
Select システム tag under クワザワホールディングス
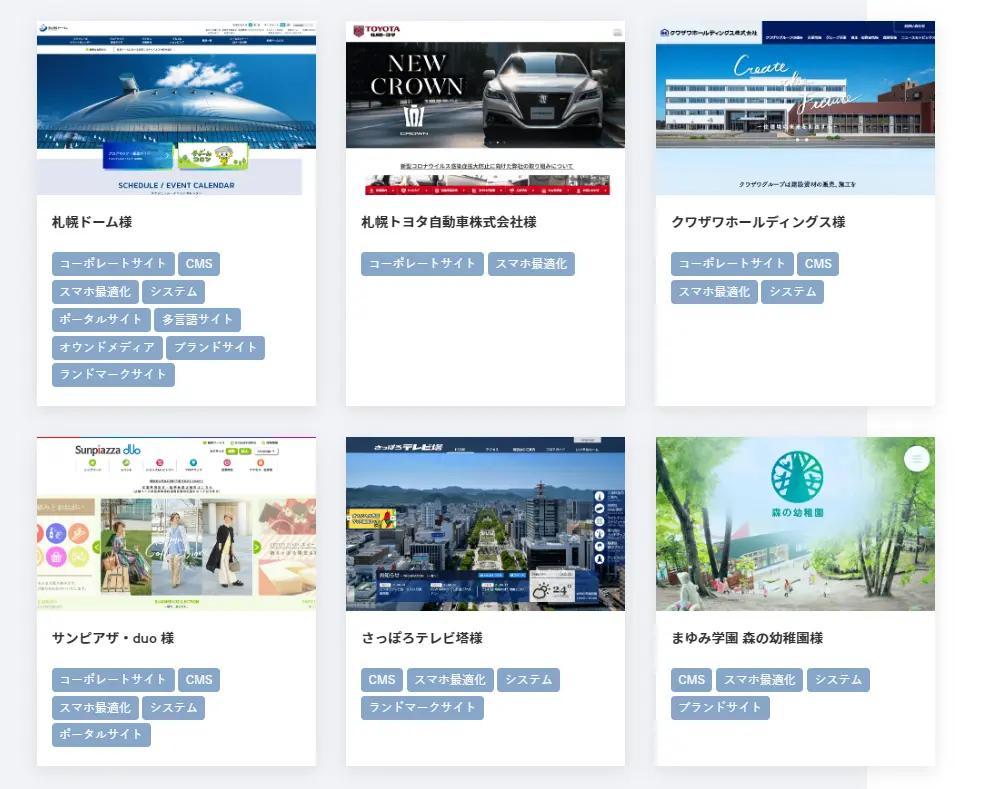[792, 291]
